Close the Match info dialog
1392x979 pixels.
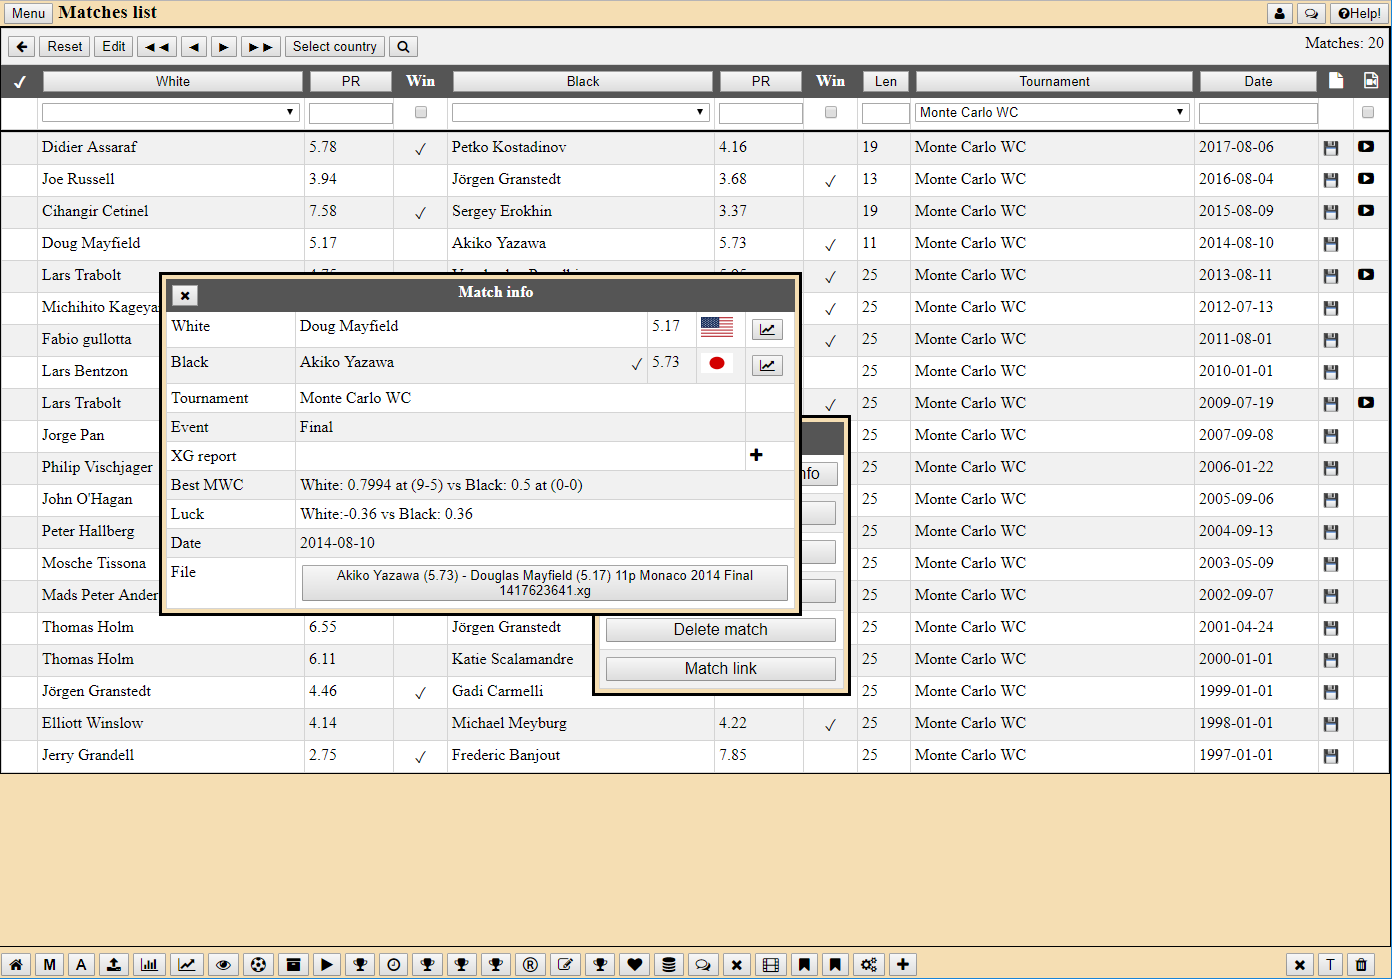point(185,295)
